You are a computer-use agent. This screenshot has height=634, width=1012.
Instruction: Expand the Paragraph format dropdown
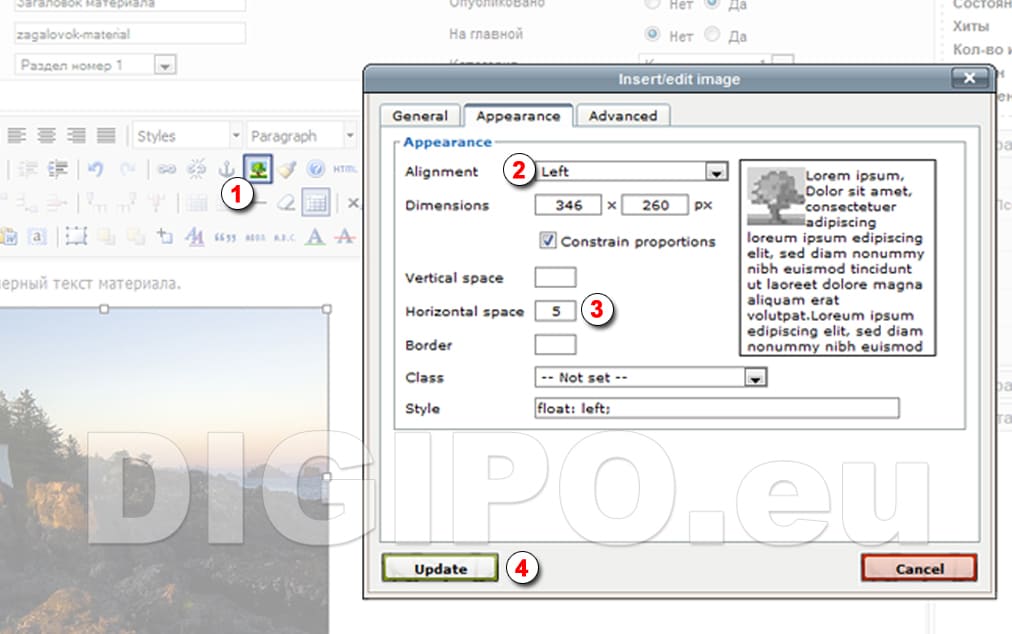tap(349, 135)
